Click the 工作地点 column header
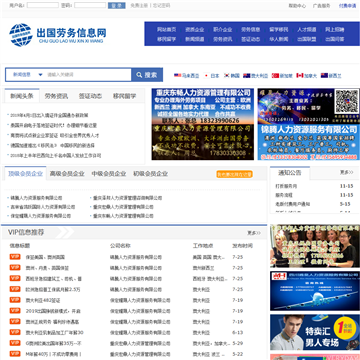Viewport: 360px width, 360px height. [x=203, y=246]
